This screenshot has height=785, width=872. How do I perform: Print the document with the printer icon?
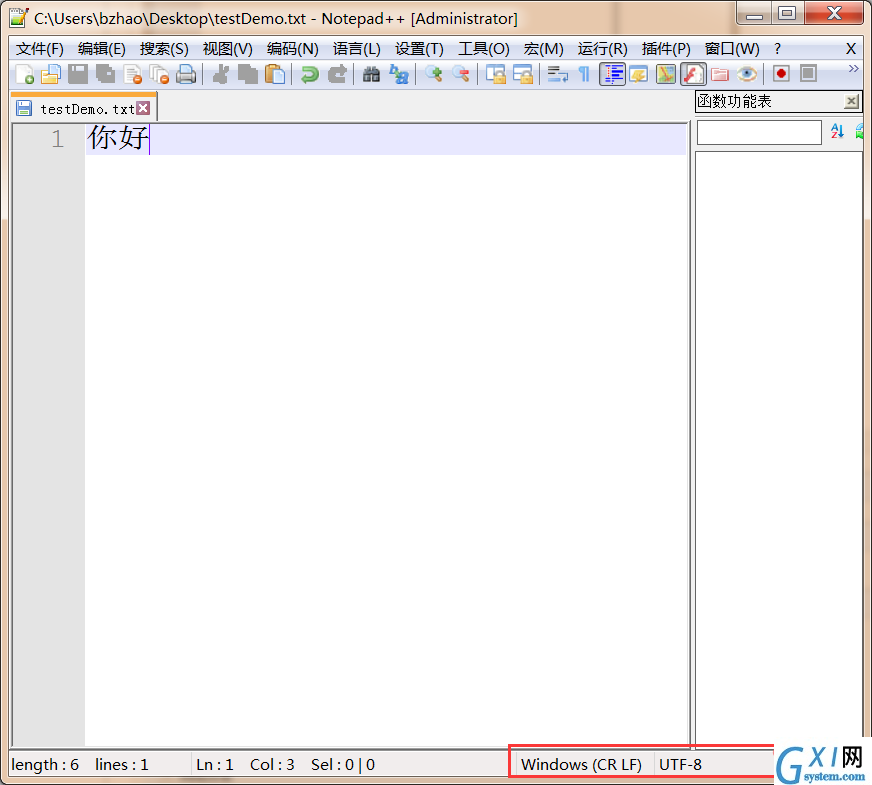(186, 74)
